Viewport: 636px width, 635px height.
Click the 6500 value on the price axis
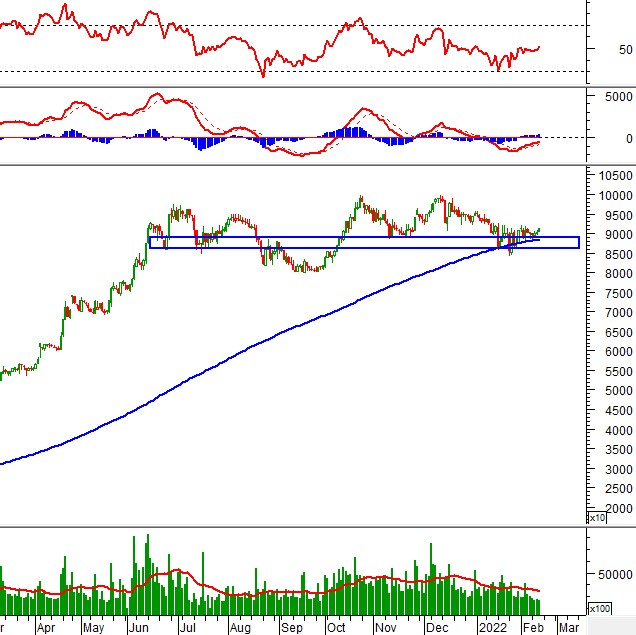pos(618,332)
